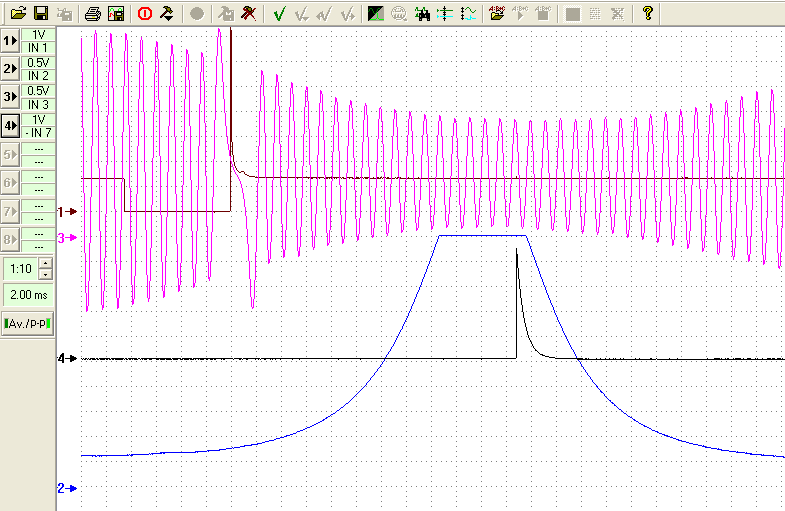Click channel 1 zero-level marker
Image resolution: width=785 pixels, height=511 pixels.
tap(67, 212)
